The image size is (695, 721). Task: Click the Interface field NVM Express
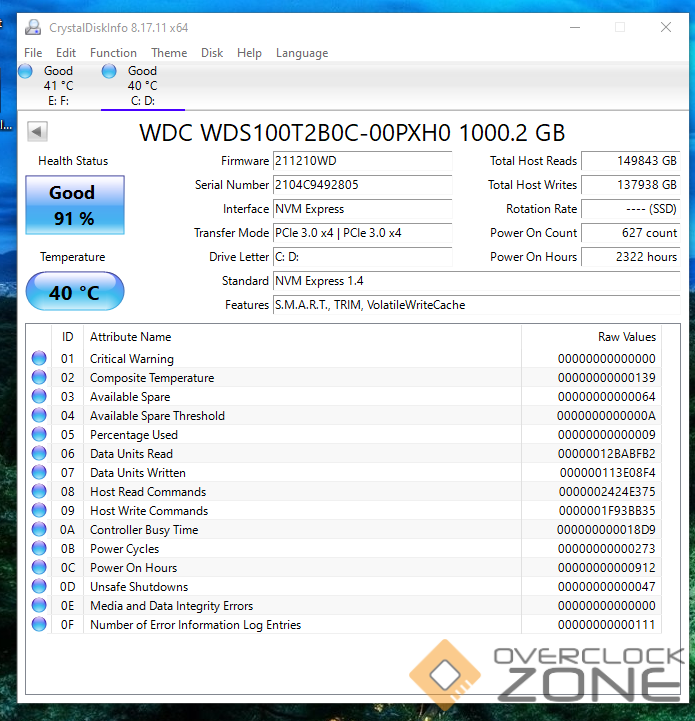362,209
